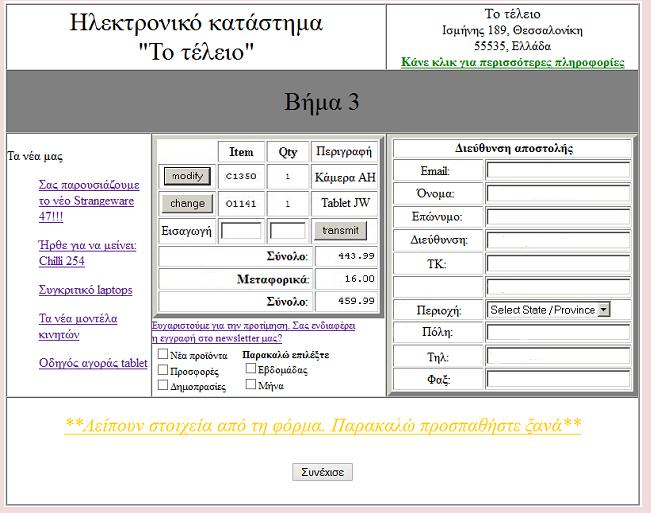The image size is (651, 513).
Task: Focus the unlabeled field below ΤΚ
Action: tap(558, 287)
